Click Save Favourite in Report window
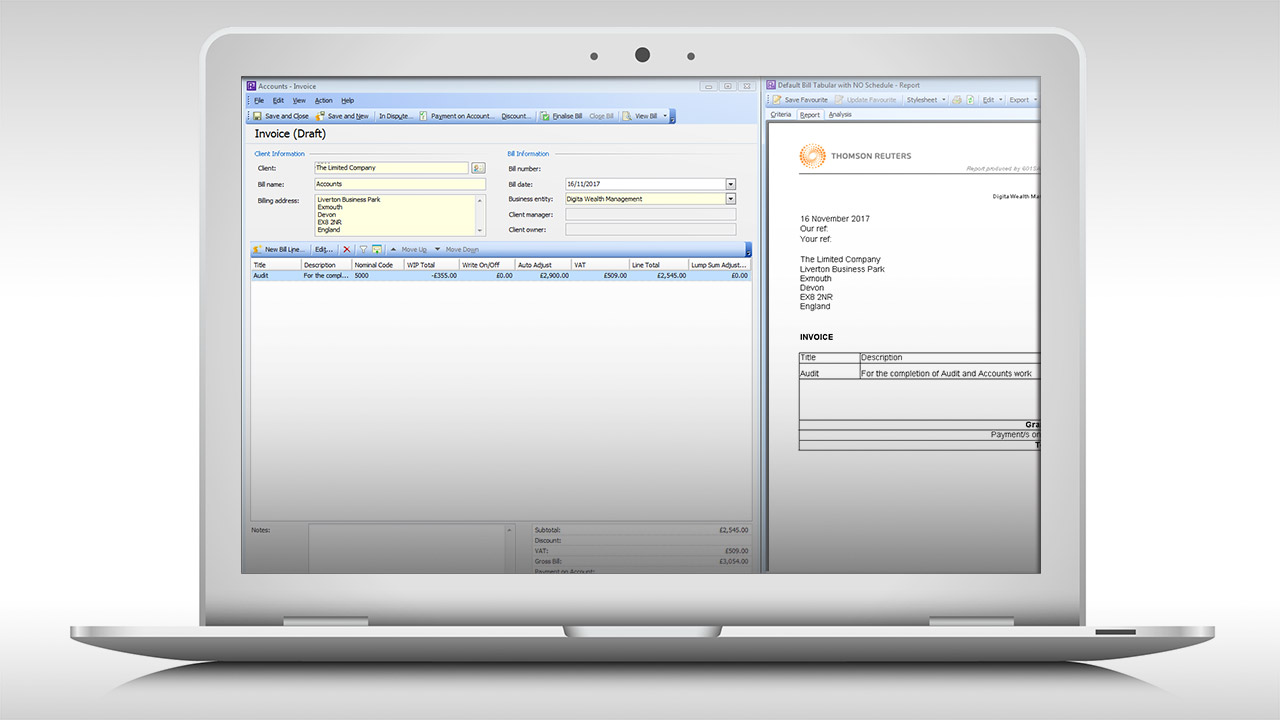This screenshot has height=720, width=1280. click(x=800, y=100)
